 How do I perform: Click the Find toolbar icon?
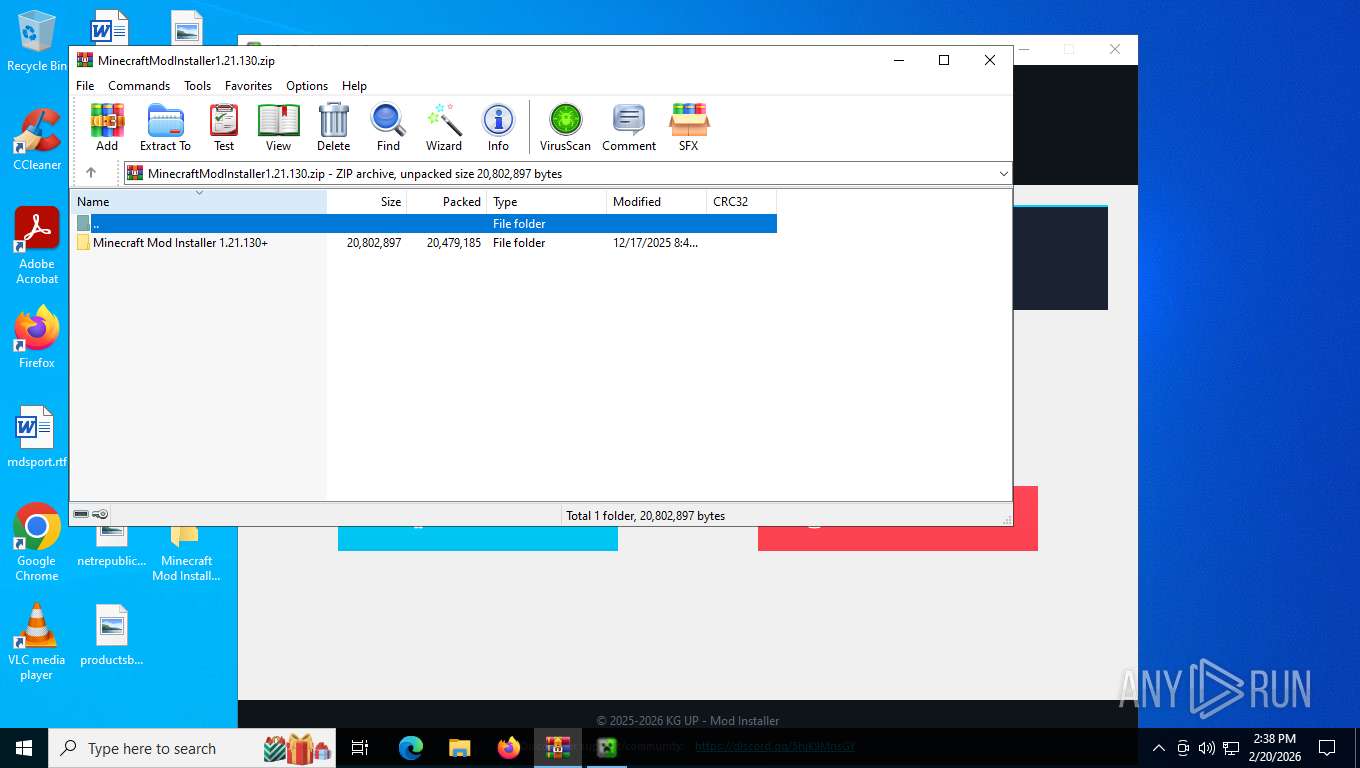(388, 127)
